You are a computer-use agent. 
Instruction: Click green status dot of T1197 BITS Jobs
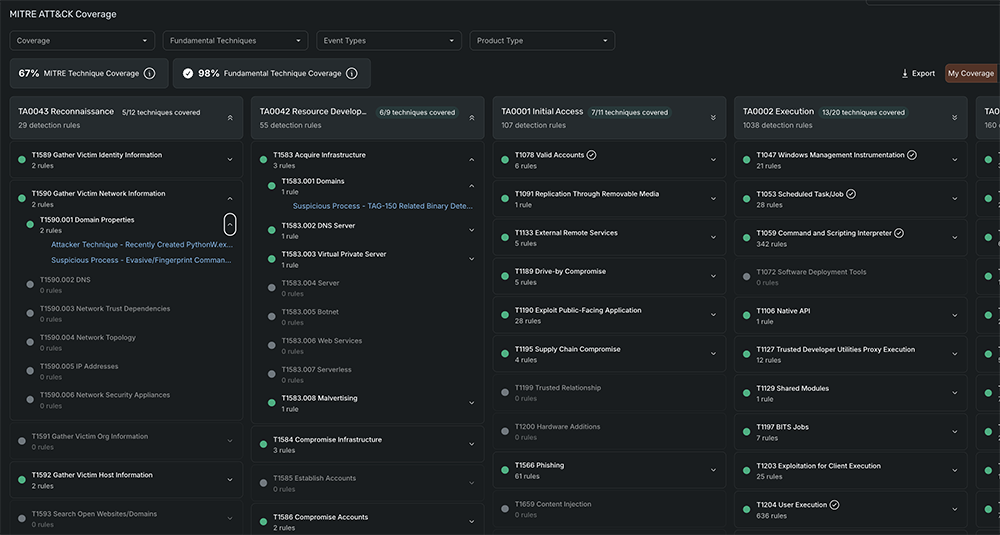(747, 432)
